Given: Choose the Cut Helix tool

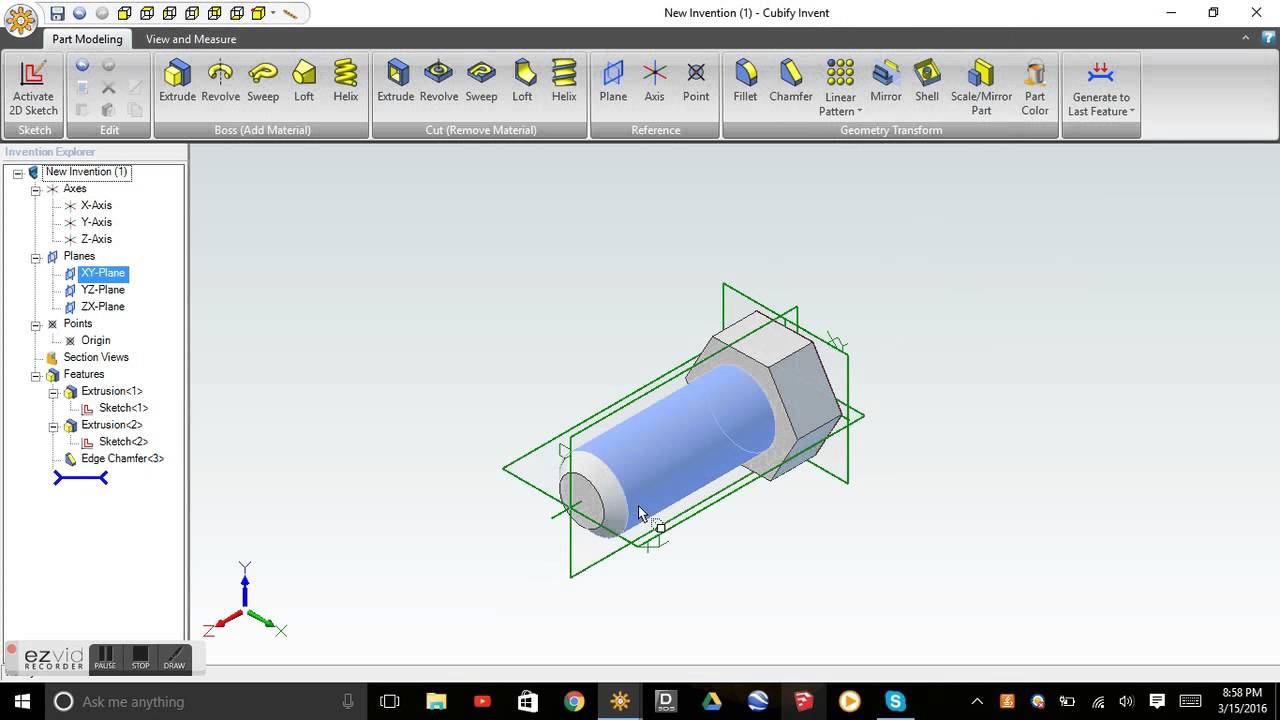Looking at the screenshot, I should click(564, 82).
